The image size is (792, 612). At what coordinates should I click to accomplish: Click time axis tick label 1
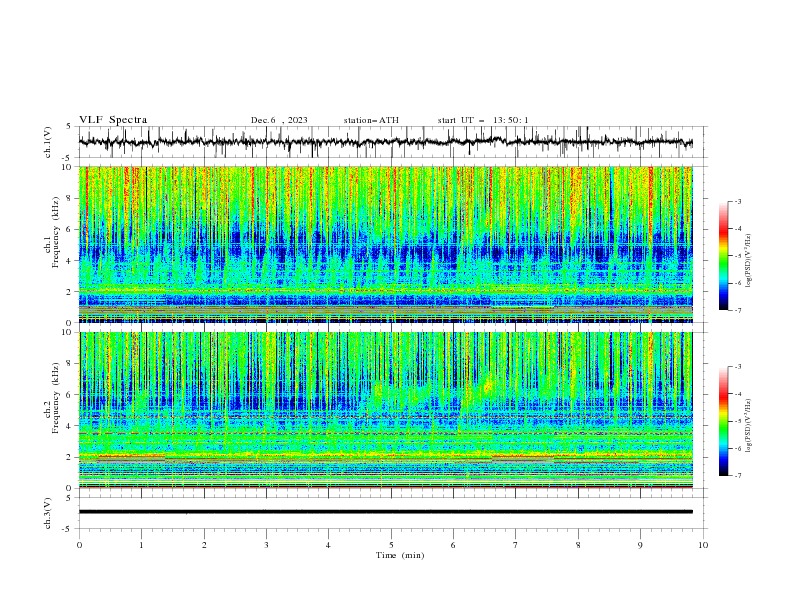[141, 545]
